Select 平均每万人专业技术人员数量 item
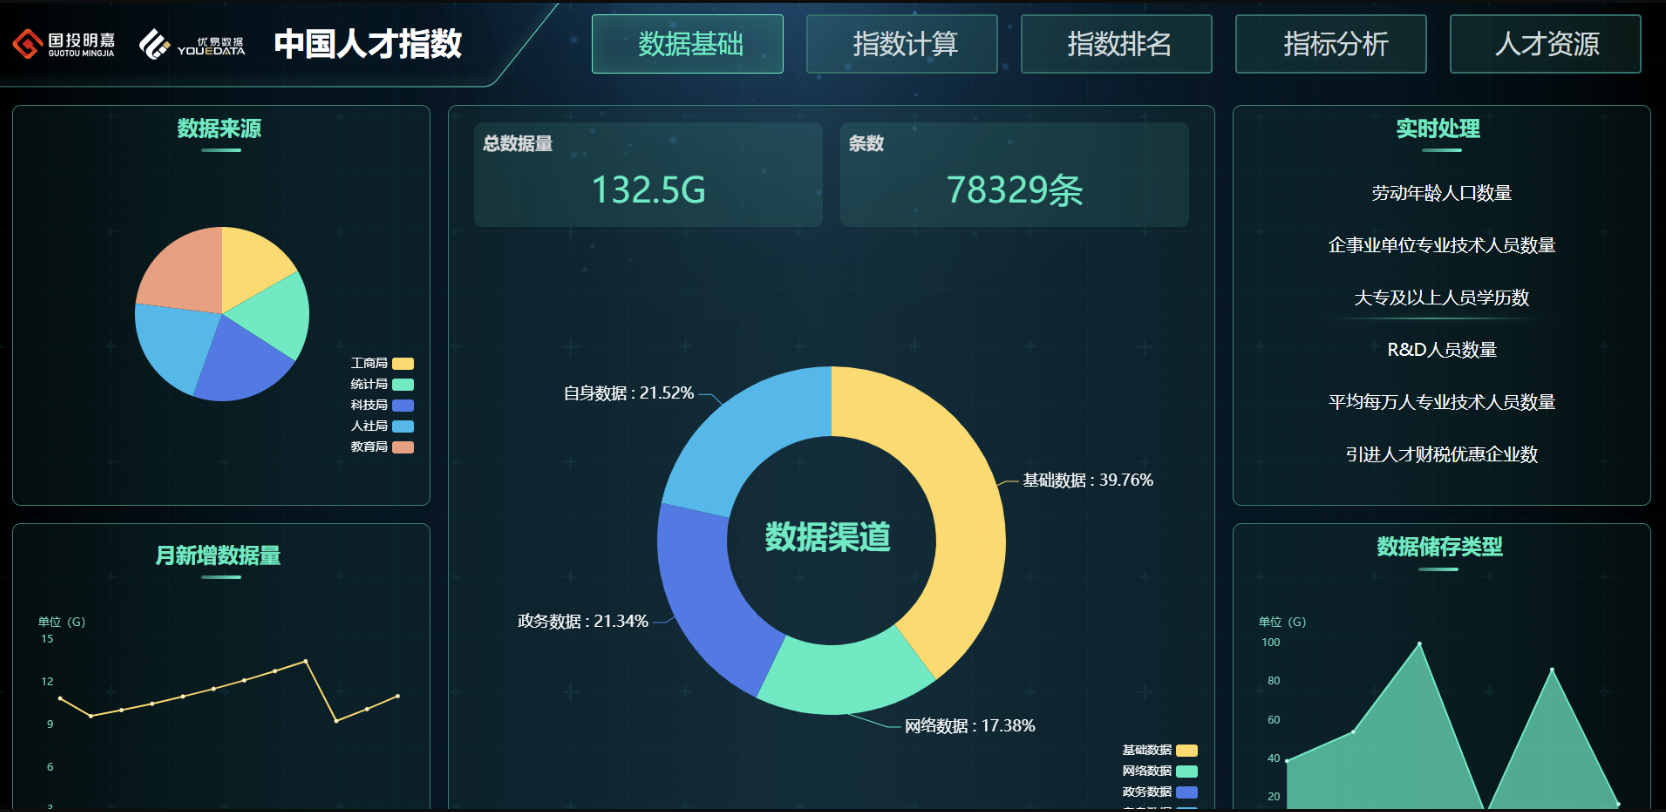This screenshot has height=812, width=1666. pyautogui.click(x=1441, y=402)
